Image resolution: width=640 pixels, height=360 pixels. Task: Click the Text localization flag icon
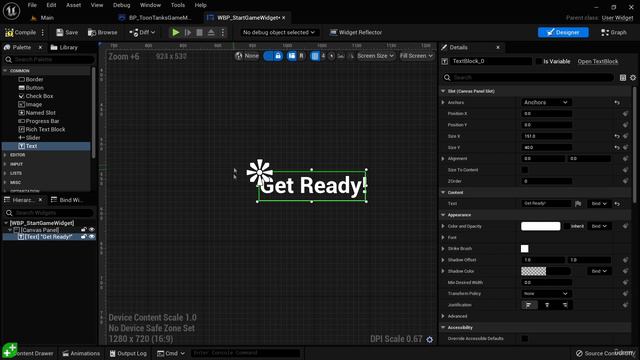coord(578,204)
